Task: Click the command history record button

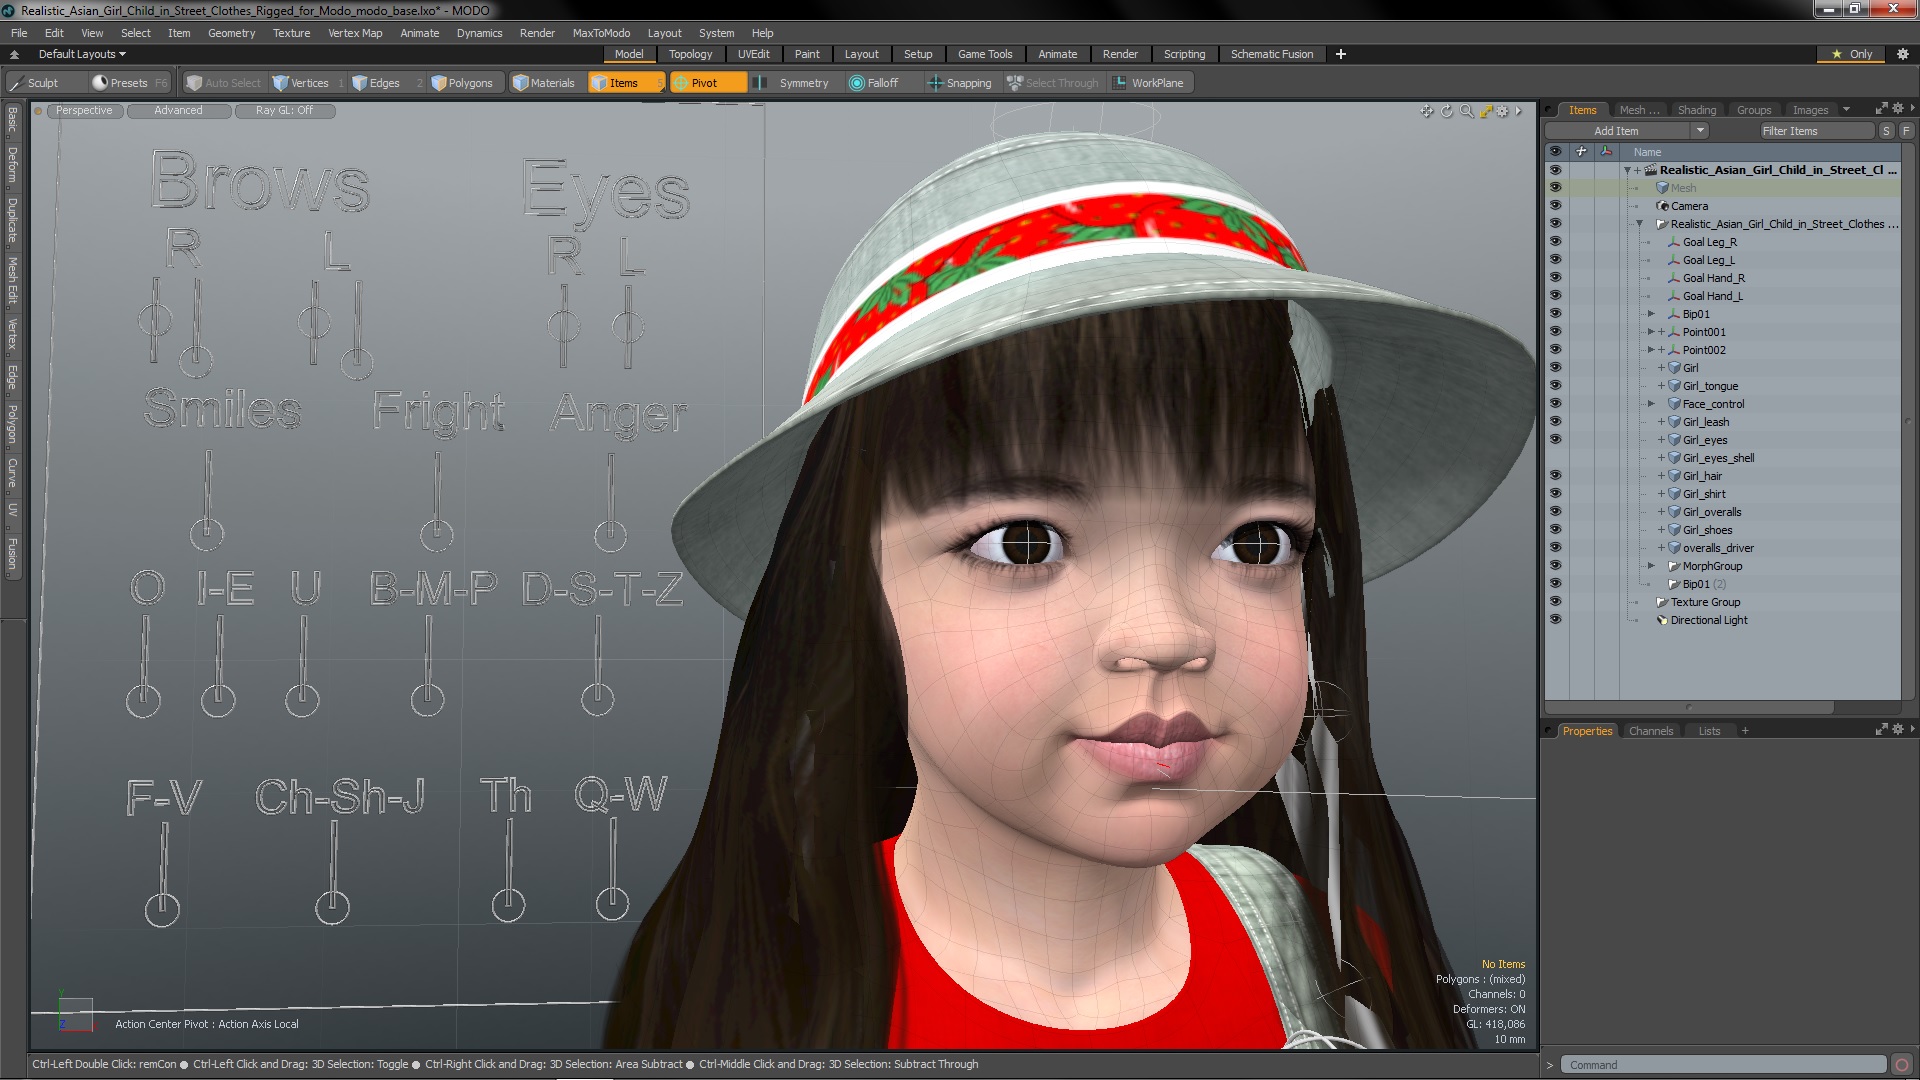Action: [1902, 1065]
